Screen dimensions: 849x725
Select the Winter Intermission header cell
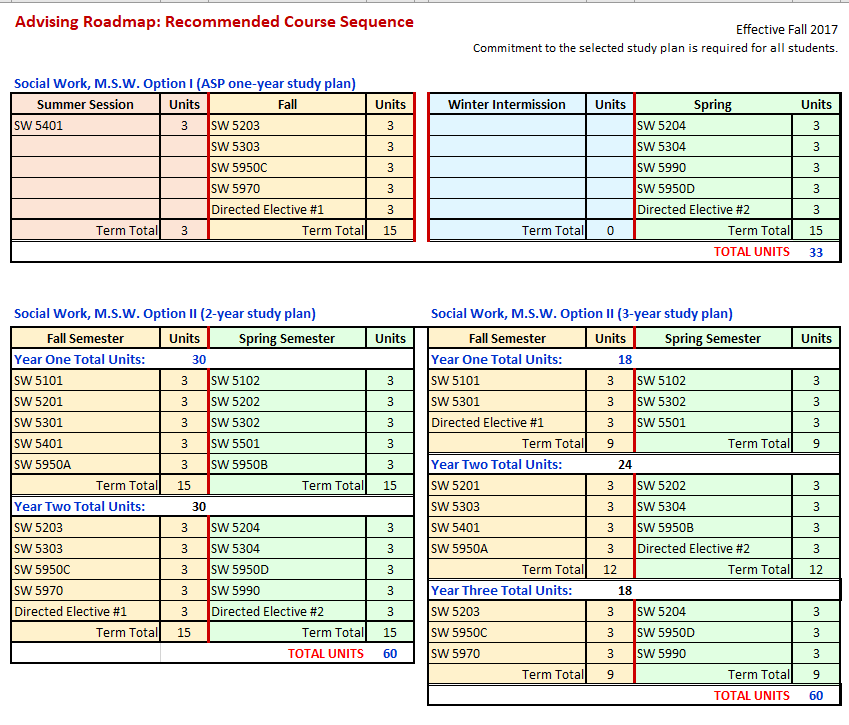click(x=506, y=104)
